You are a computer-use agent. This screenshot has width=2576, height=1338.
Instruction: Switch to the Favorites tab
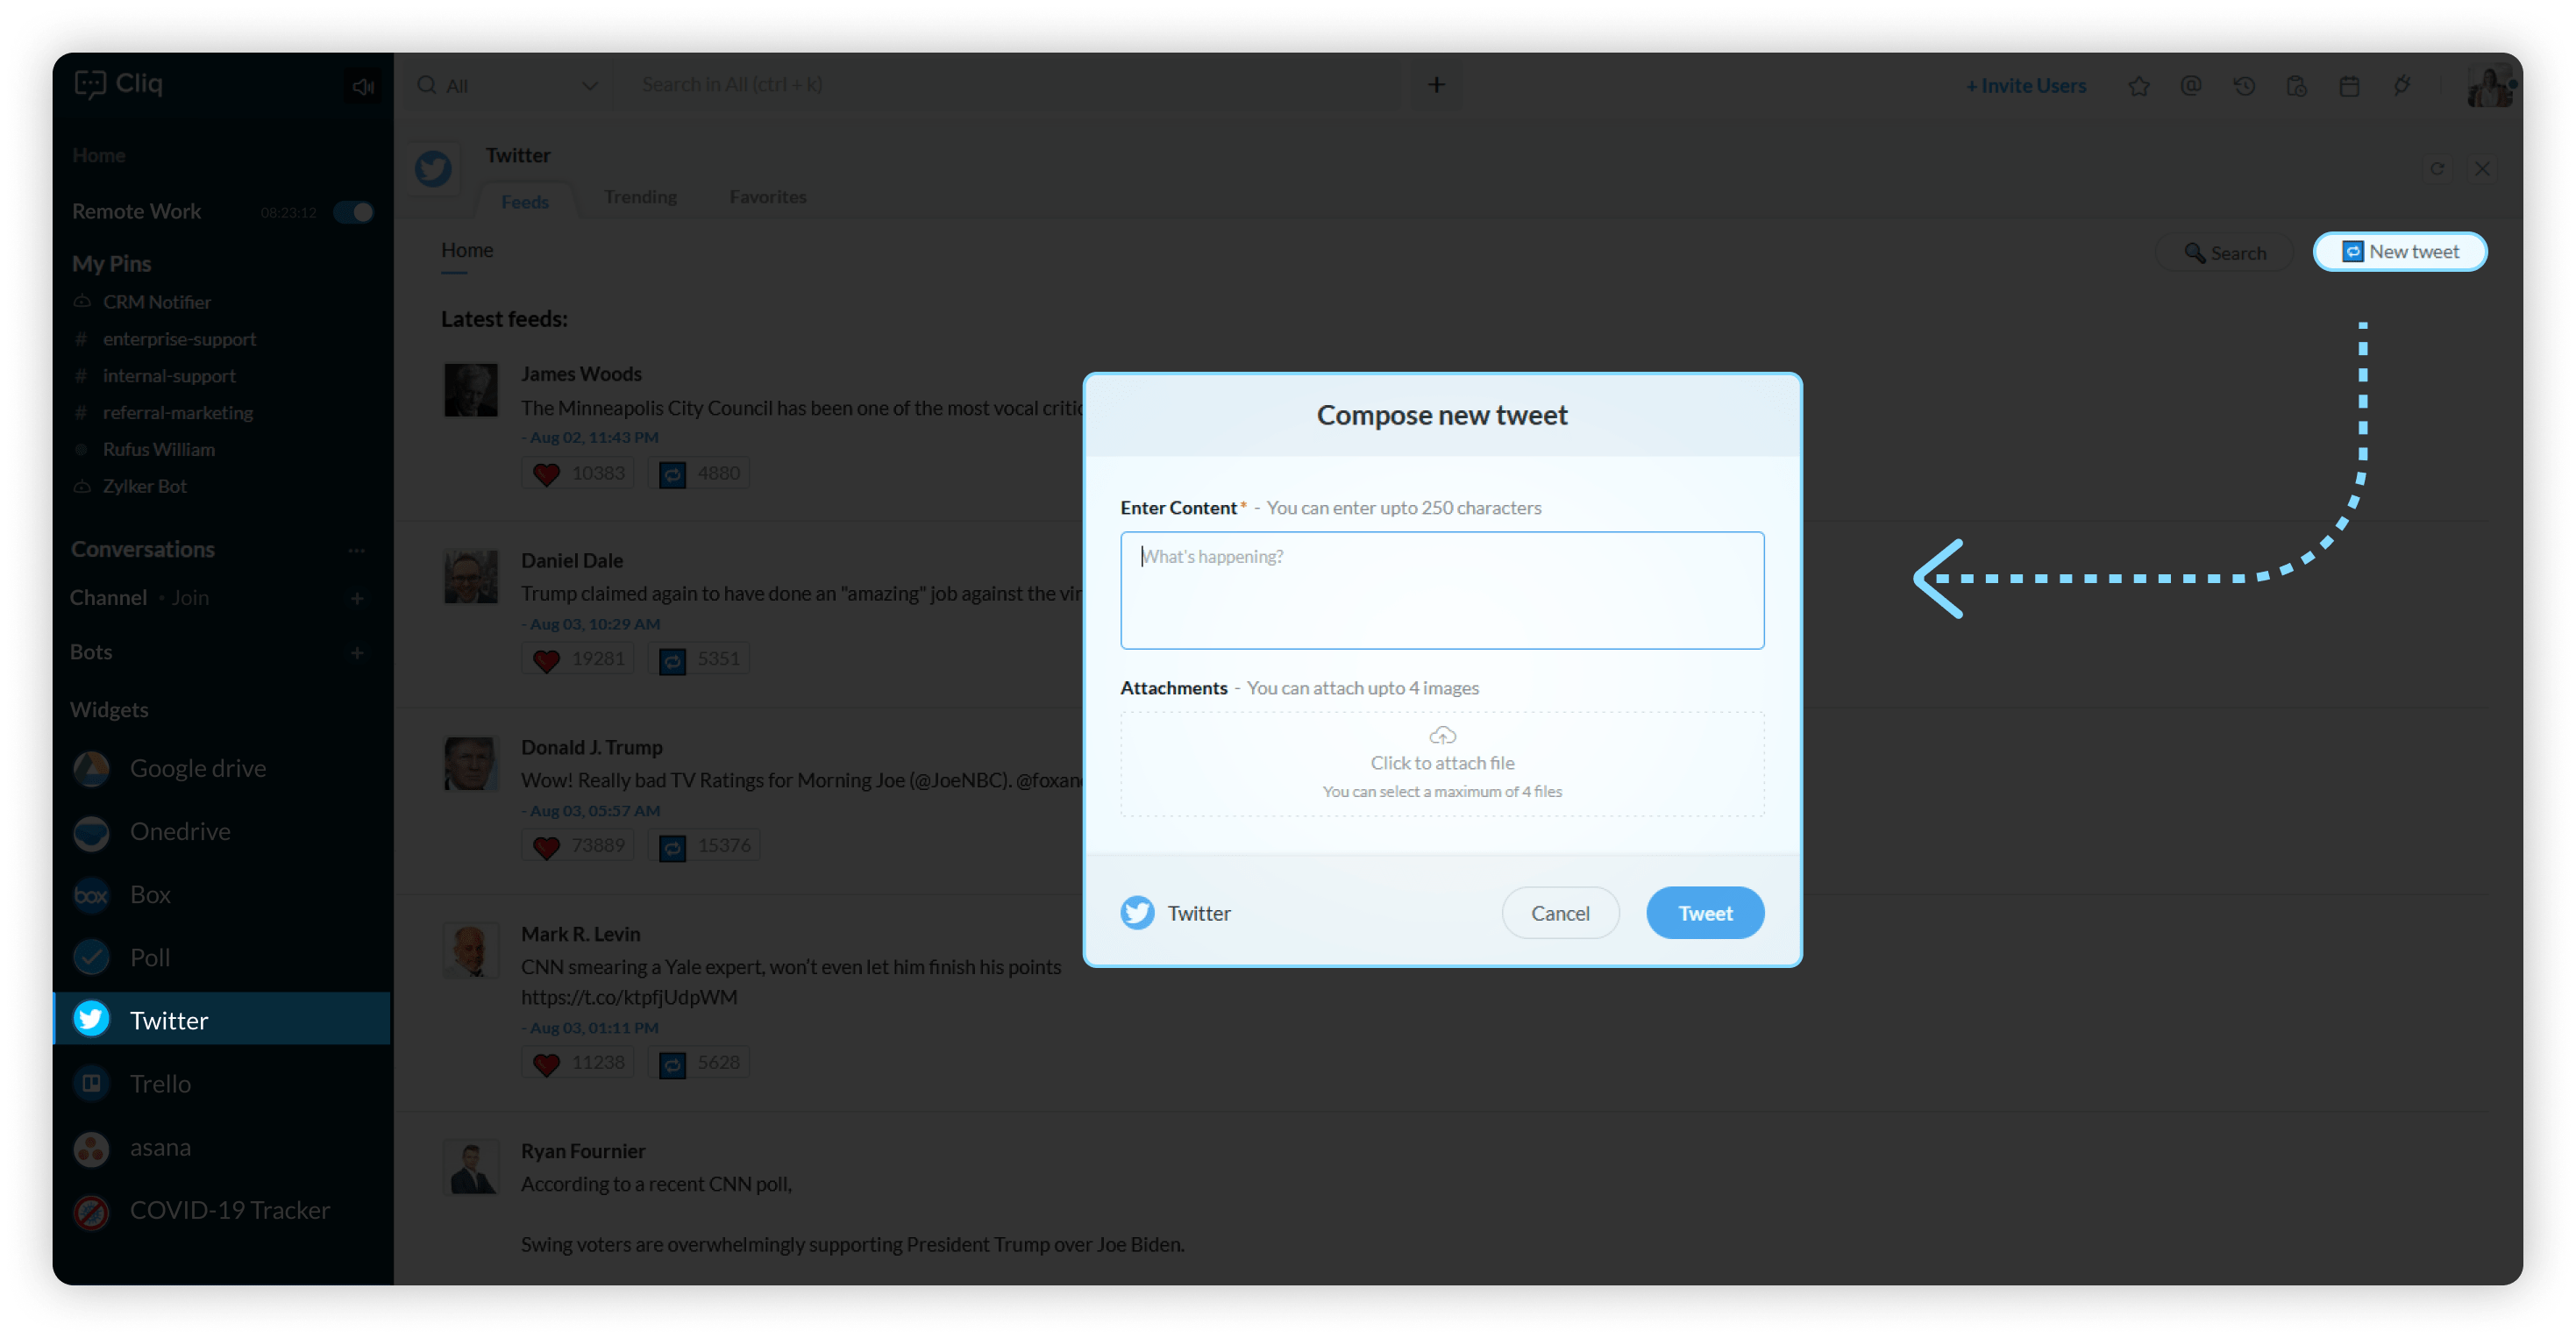click(x=767, y=197)
